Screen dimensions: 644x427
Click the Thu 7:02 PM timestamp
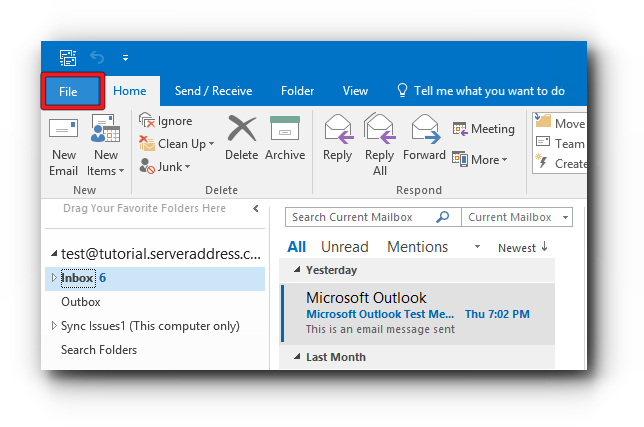tap(497, 314)
